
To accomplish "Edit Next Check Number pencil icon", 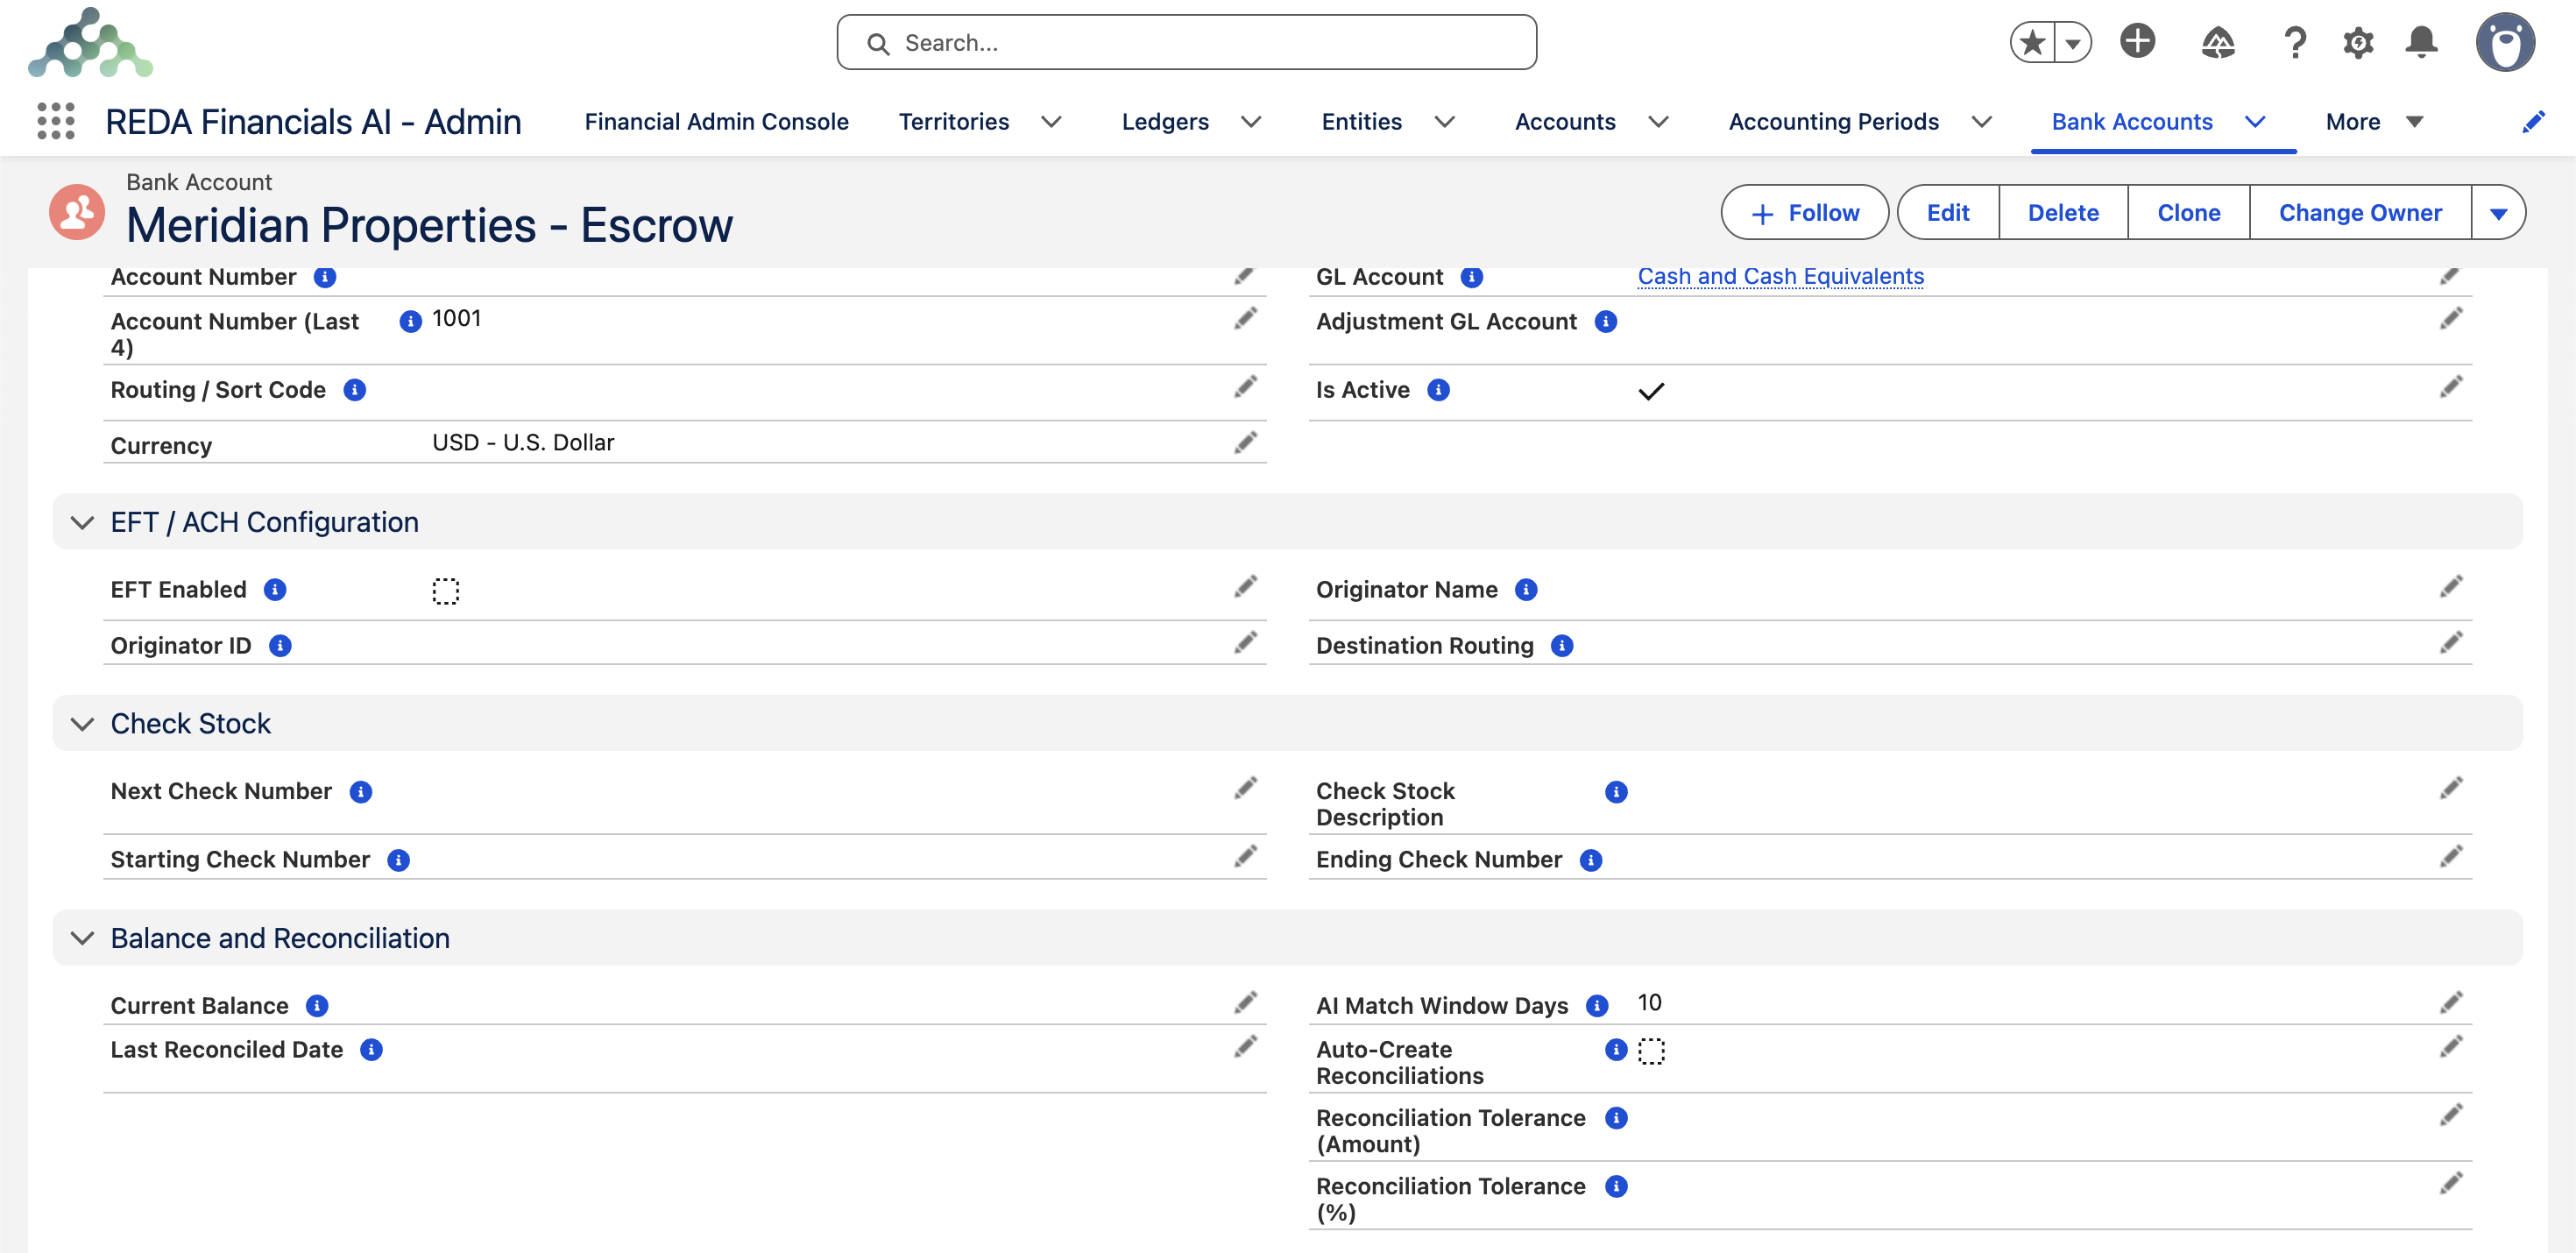I will [x=1245, y=788].
